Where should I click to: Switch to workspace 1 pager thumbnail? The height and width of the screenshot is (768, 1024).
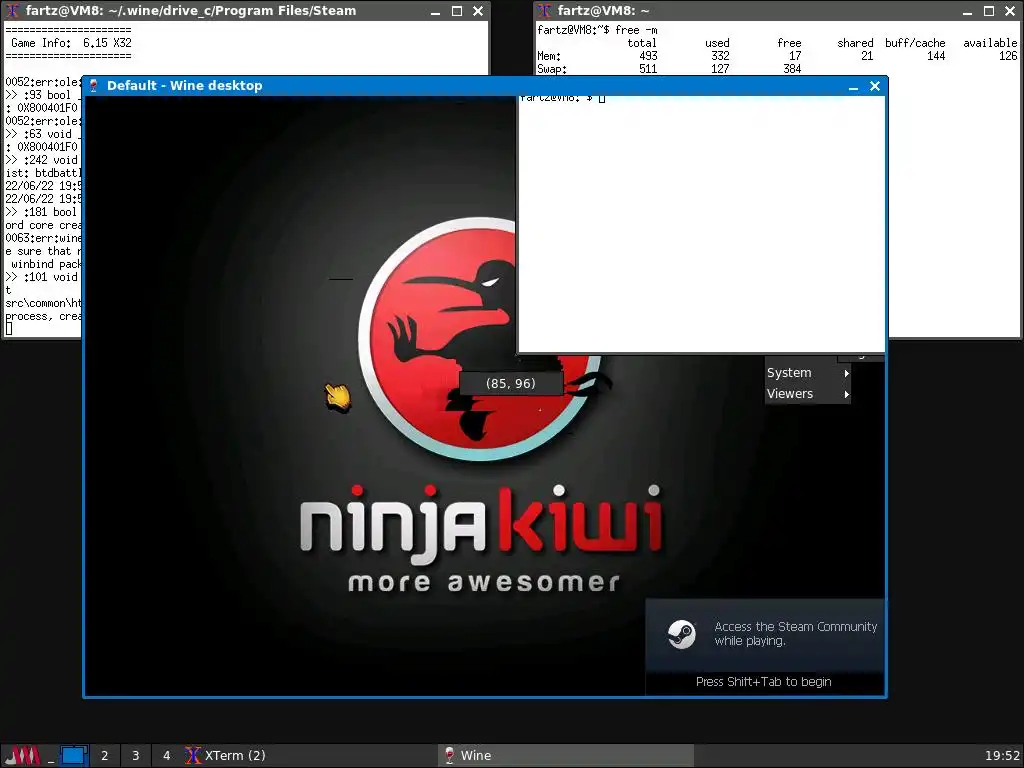(74, 756)
